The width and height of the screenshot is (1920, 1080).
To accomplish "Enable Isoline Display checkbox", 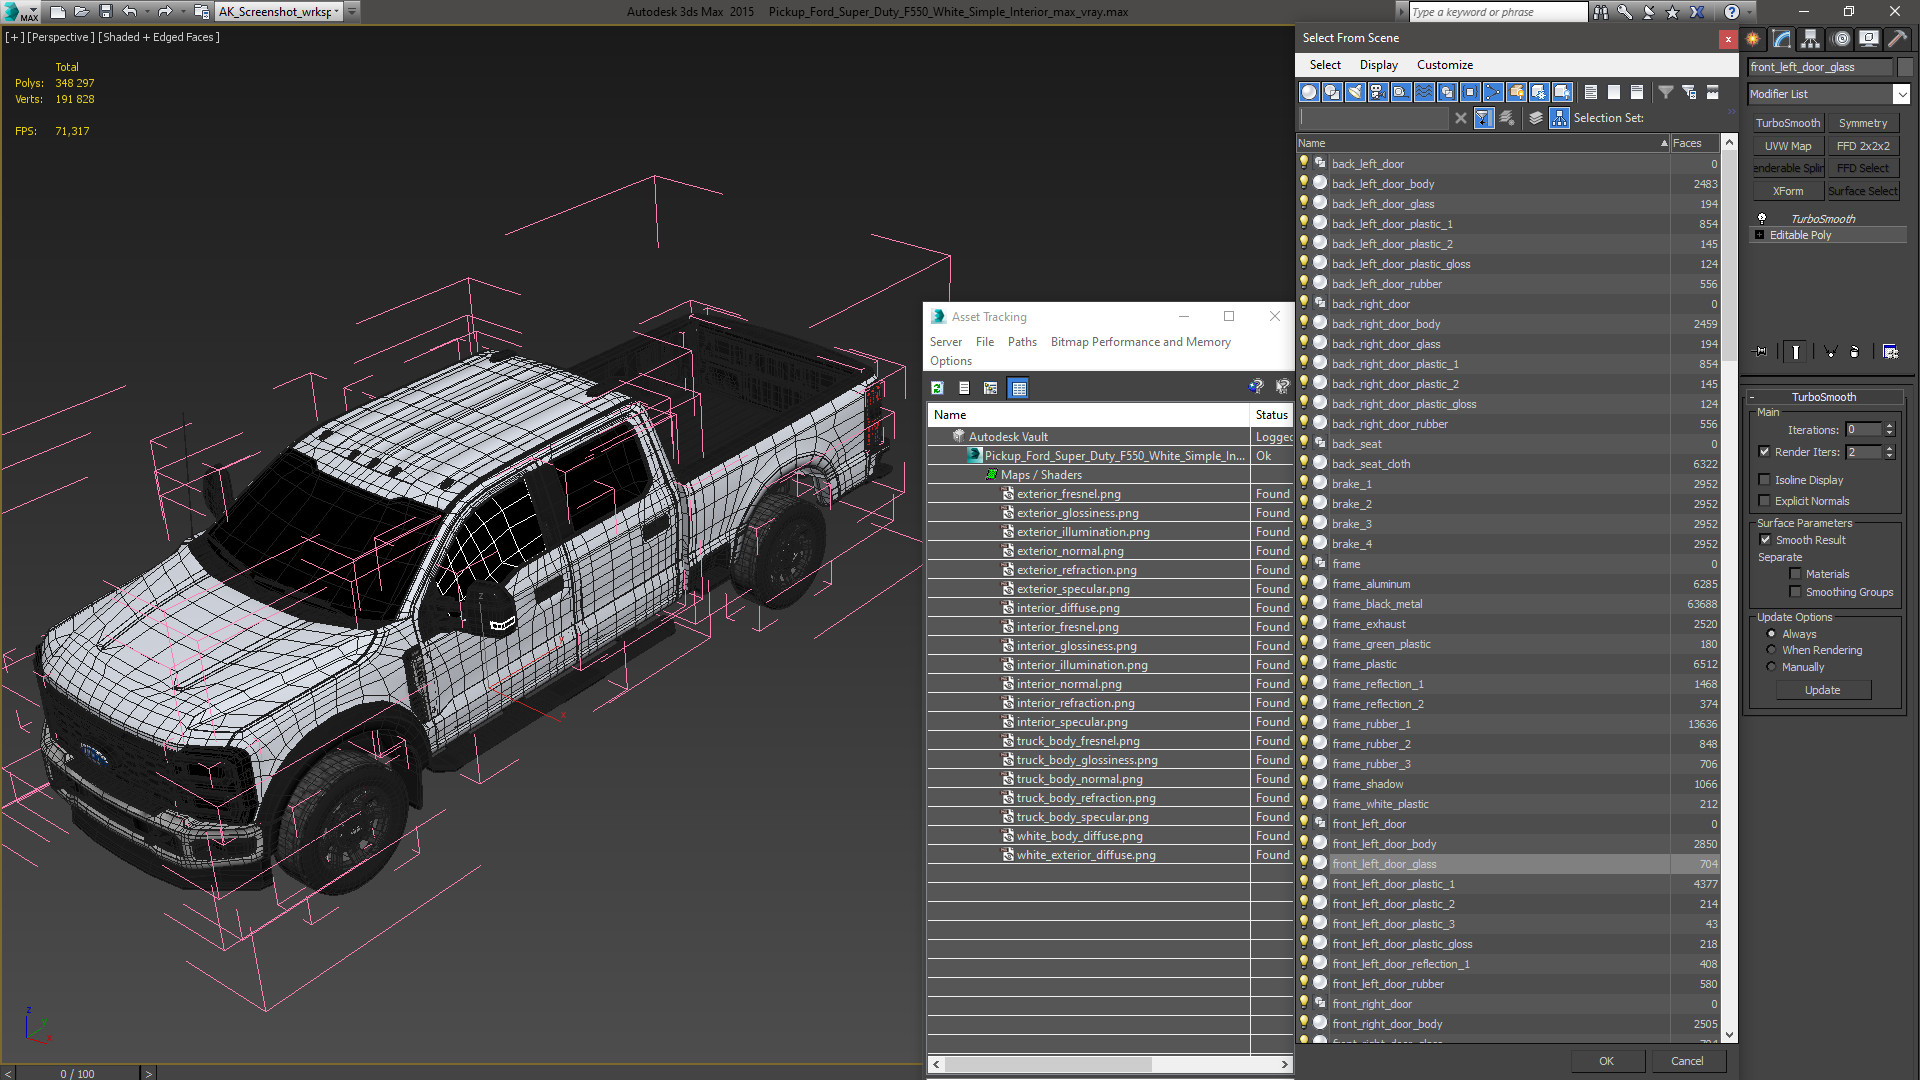I will [x=1765, y=480].
